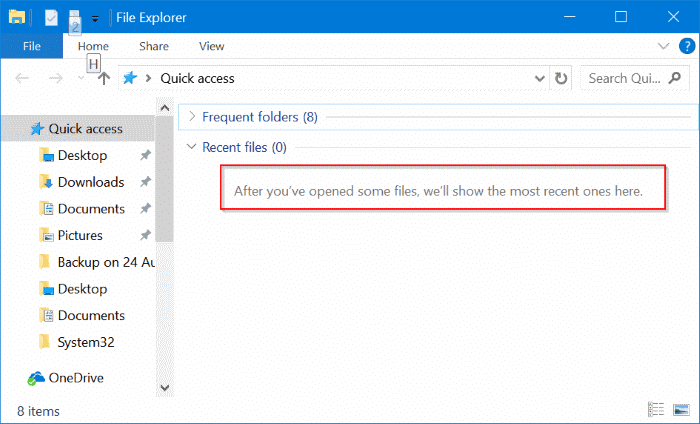Open System32 in the navigation pane
Image resolution: width=700 pixels, height=424 pixels.
86,342
